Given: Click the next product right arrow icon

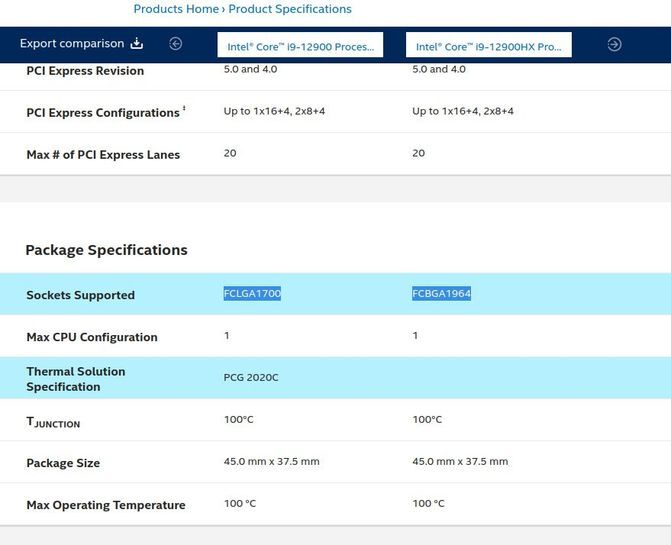Looking at the screenshot, I should click(614, 44).
